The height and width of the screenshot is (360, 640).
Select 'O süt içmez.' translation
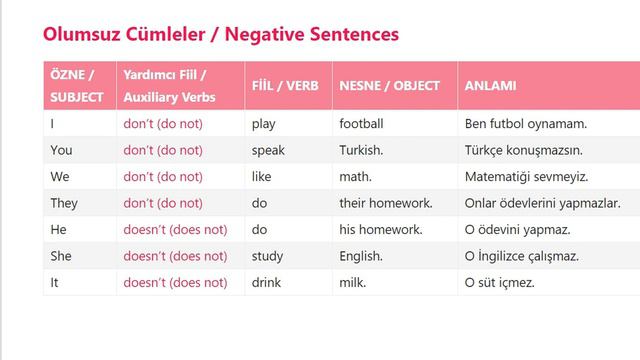click(500, 282)
